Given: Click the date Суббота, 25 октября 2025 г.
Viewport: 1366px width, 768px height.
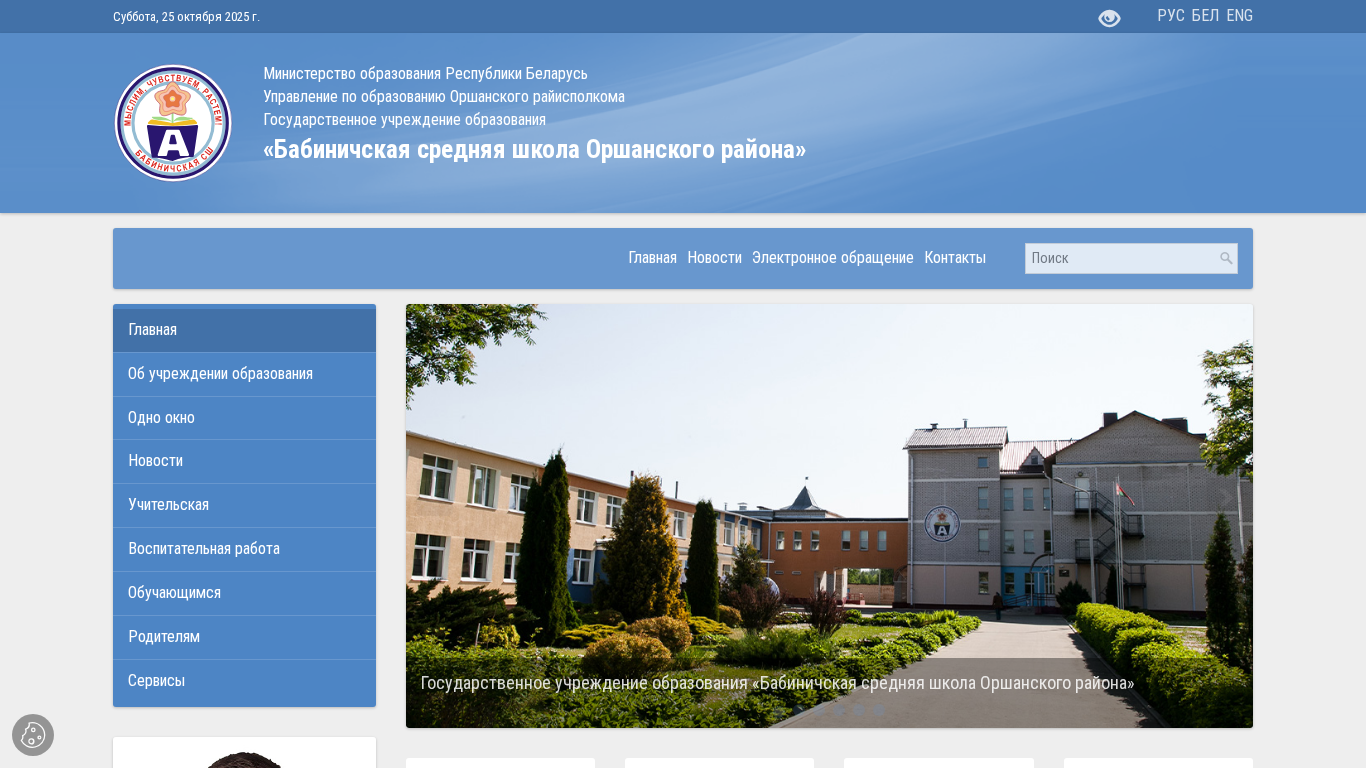Looking at the screenshot, I should (x=186, y=17).
